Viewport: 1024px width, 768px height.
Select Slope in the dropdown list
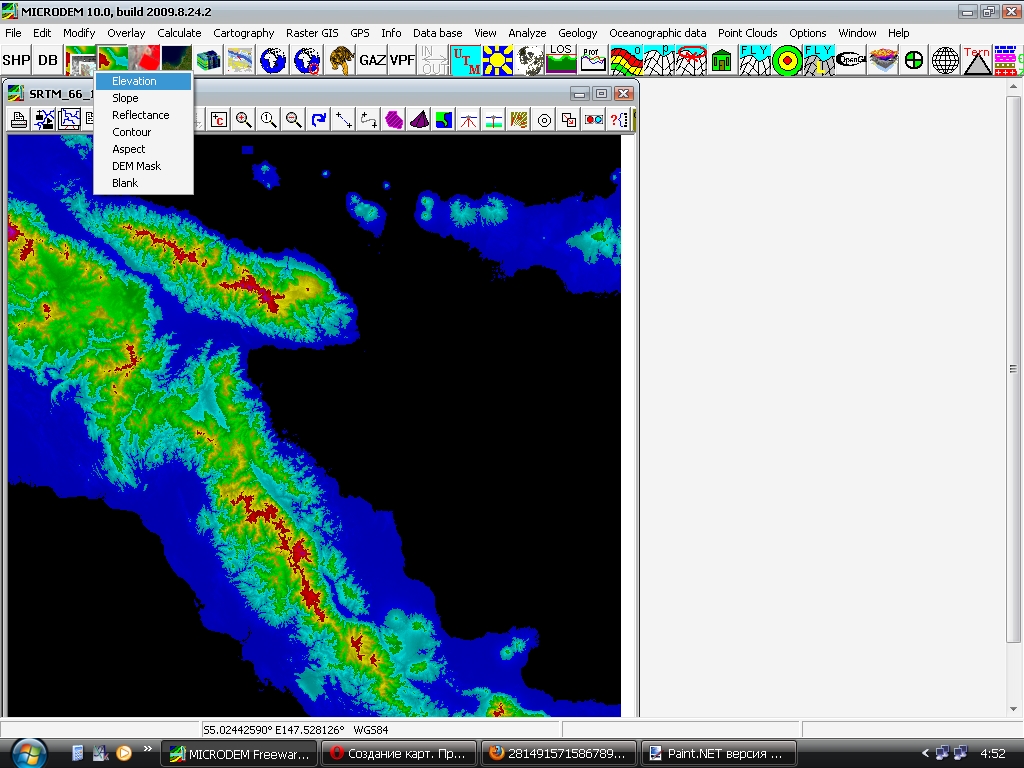[x=125, y=98]
